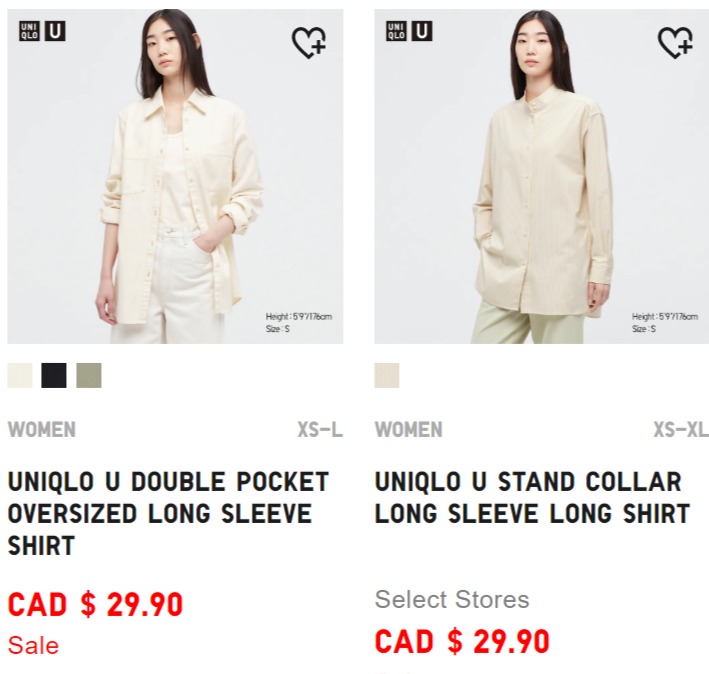Click CAD $29.90 price of Stand Collar shirt

(462, 641)
